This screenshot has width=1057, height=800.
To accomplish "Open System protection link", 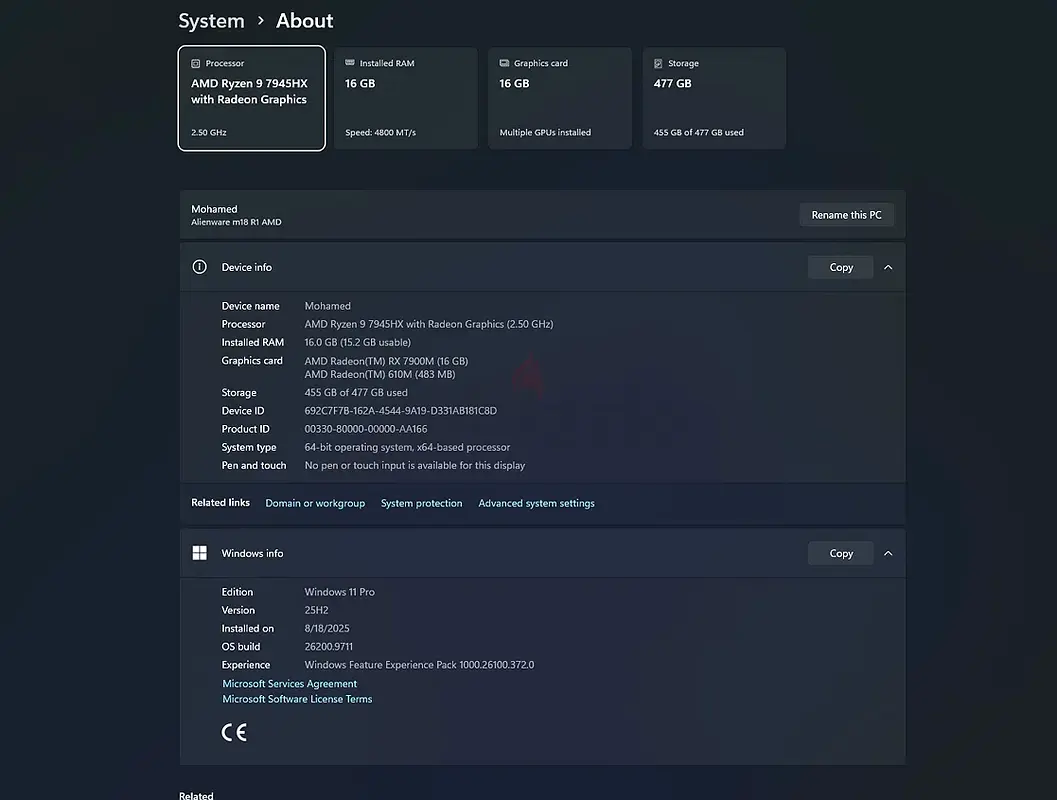I will click(x=421, y=503).
